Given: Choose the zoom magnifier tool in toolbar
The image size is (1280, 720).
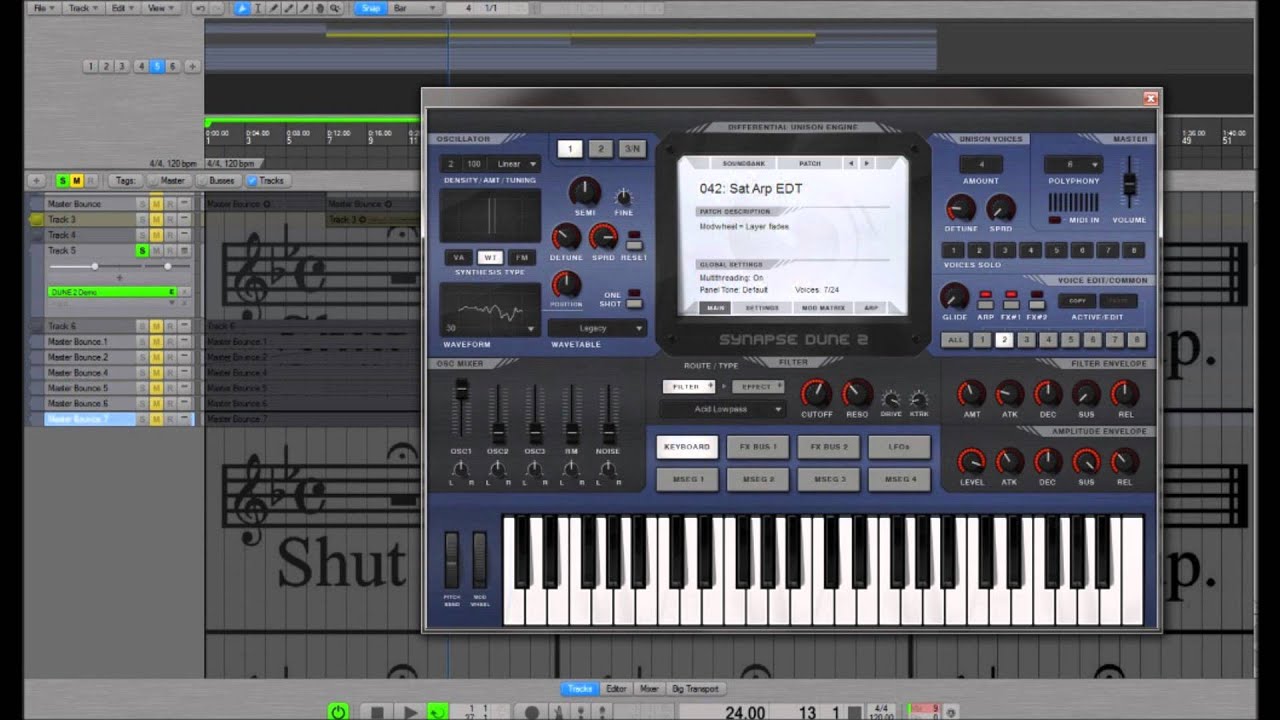Looking at the screenshot, I should point(335,8).
